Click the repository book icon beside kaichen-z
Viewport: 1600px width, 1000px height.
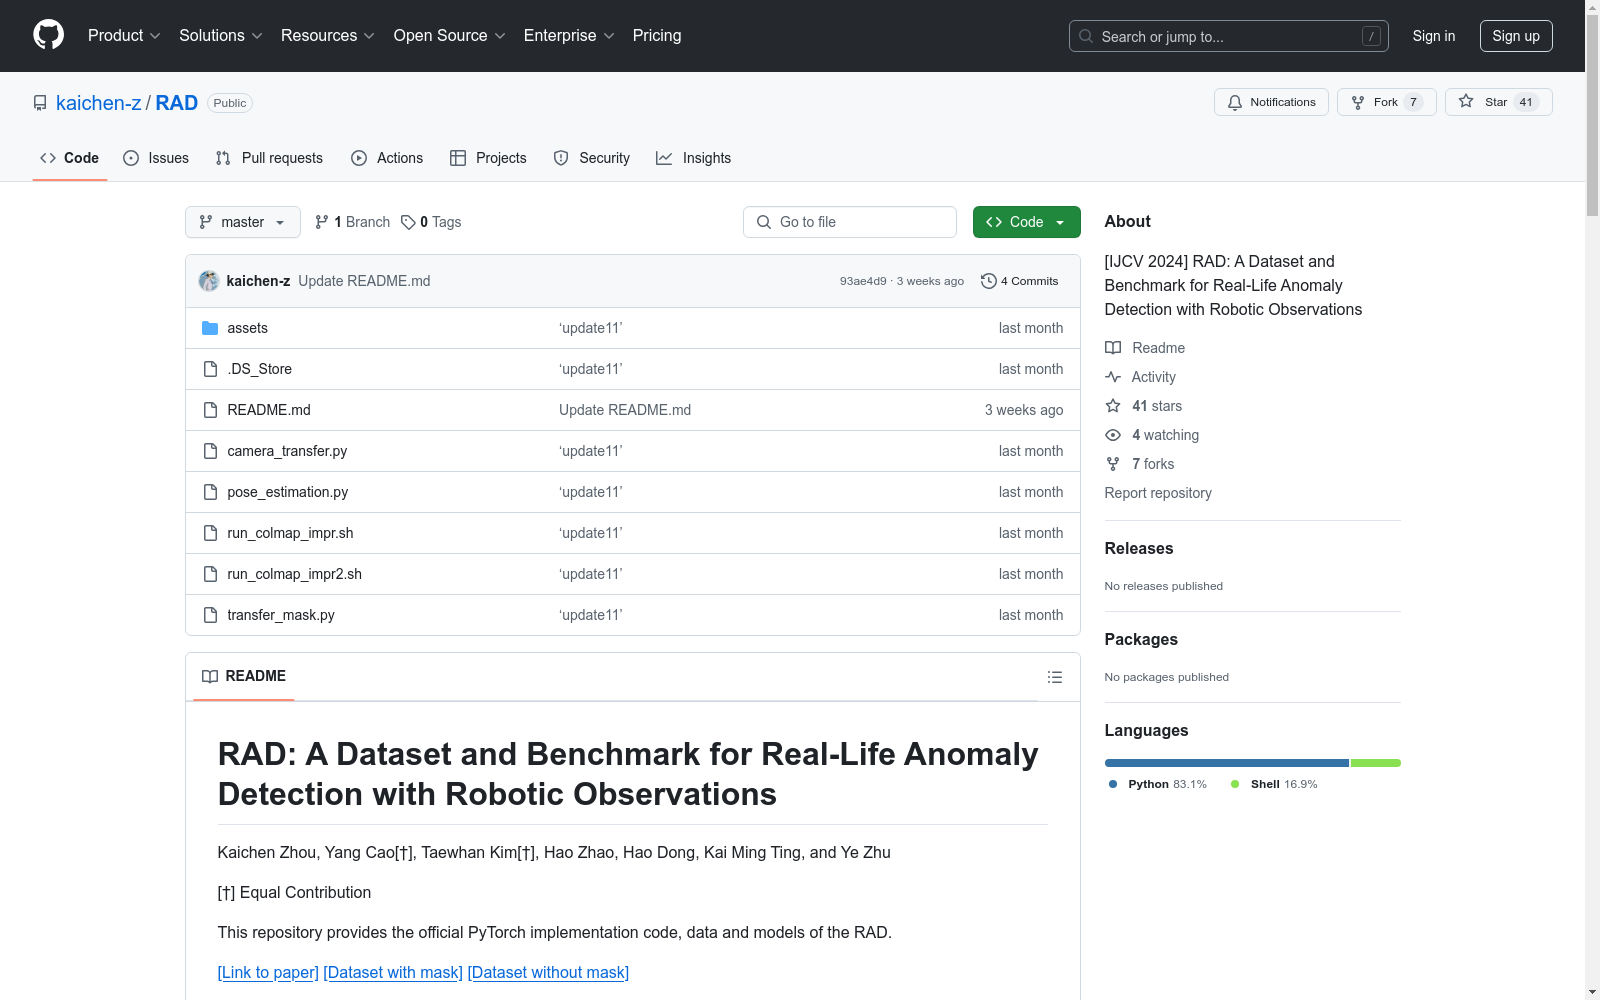tap(40, 103)
